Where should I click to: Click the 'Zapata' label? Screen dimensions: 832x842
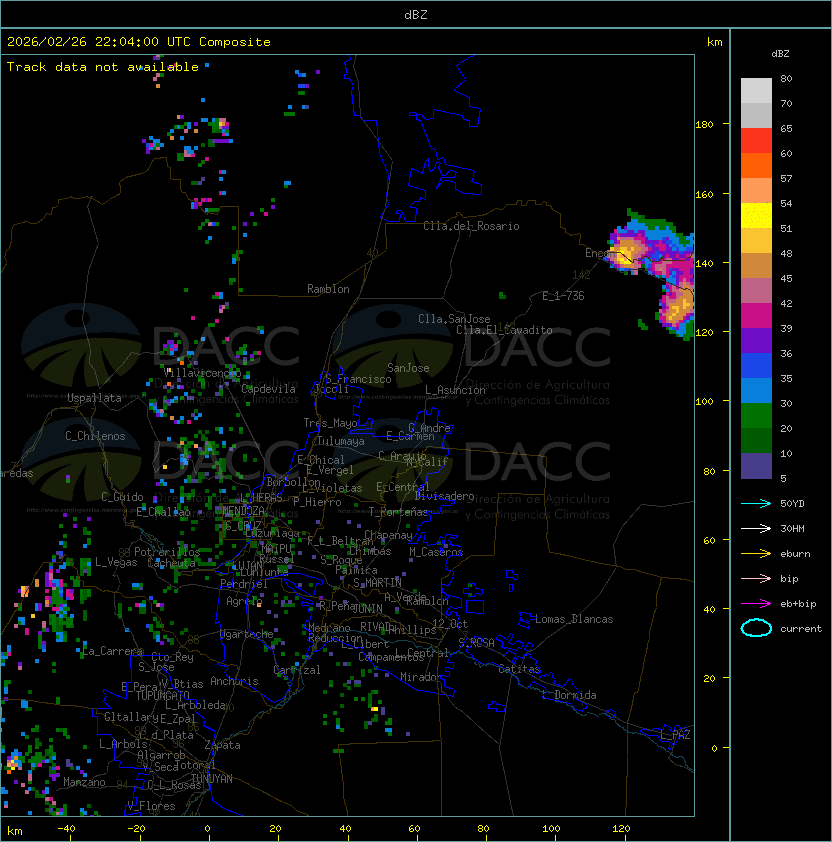click(222, 745)
